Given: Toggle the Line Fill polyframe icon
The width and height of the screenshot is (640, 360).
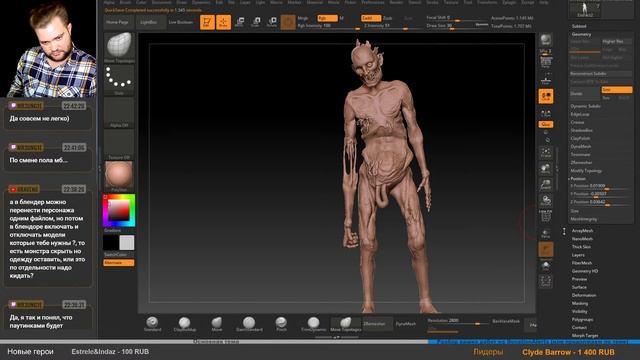Looking at the screenshot, I should coord(546,216).
